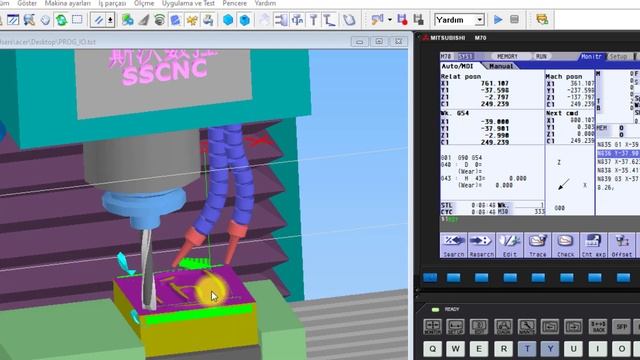Click the balance-scale tool icon
This screenshot has height=360, width=640.
tap(298, 20)
